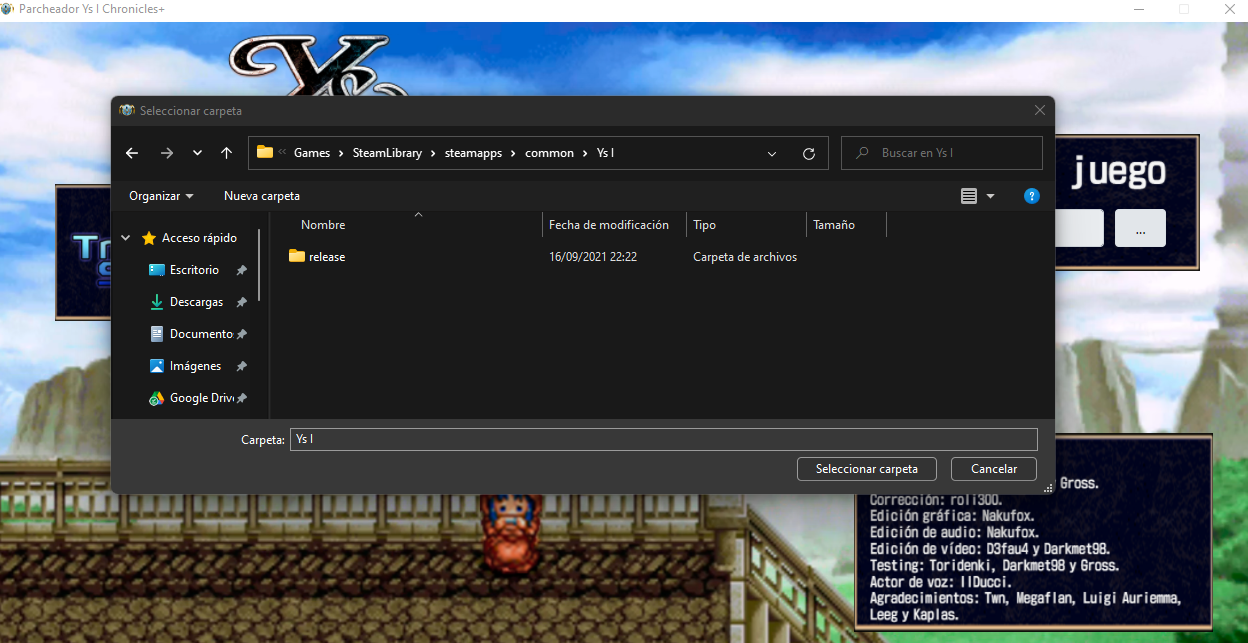Screen dimensions: 1248x643
Task: Click the Carpeta de archivos type cell
Action: [x=745, y=257]
